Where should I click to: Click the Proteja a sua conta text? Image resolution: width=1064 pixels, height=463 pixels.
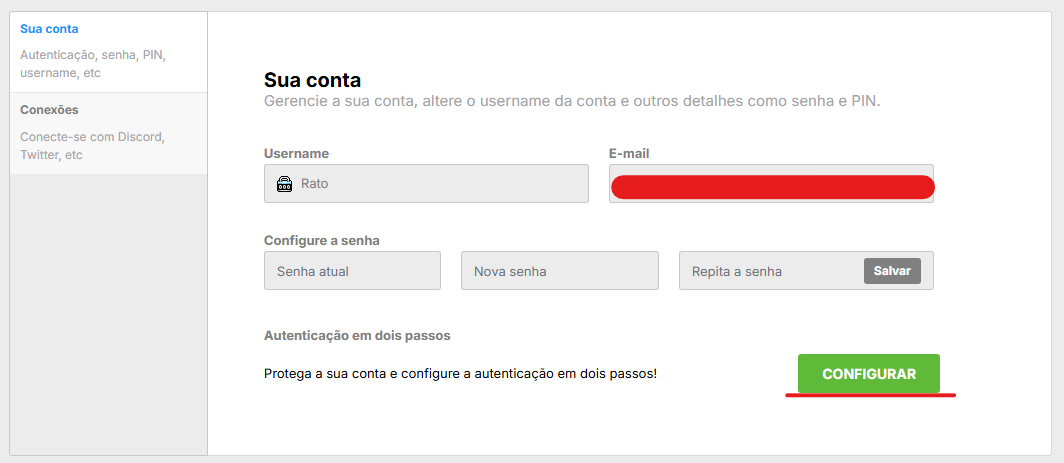click(x=460, y=374)
